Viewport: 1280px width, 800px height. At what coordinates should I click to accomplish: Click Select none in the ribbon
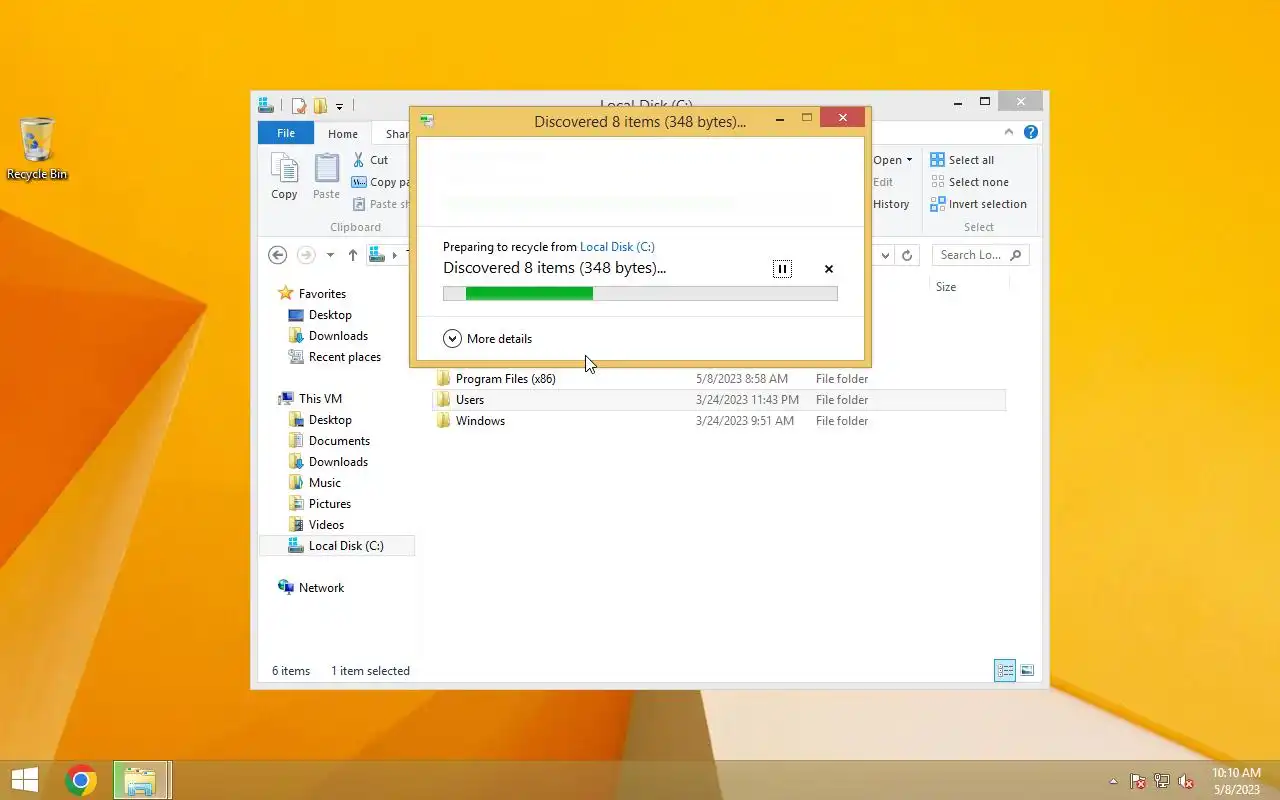pyautogui.click(x=969, y=182)
